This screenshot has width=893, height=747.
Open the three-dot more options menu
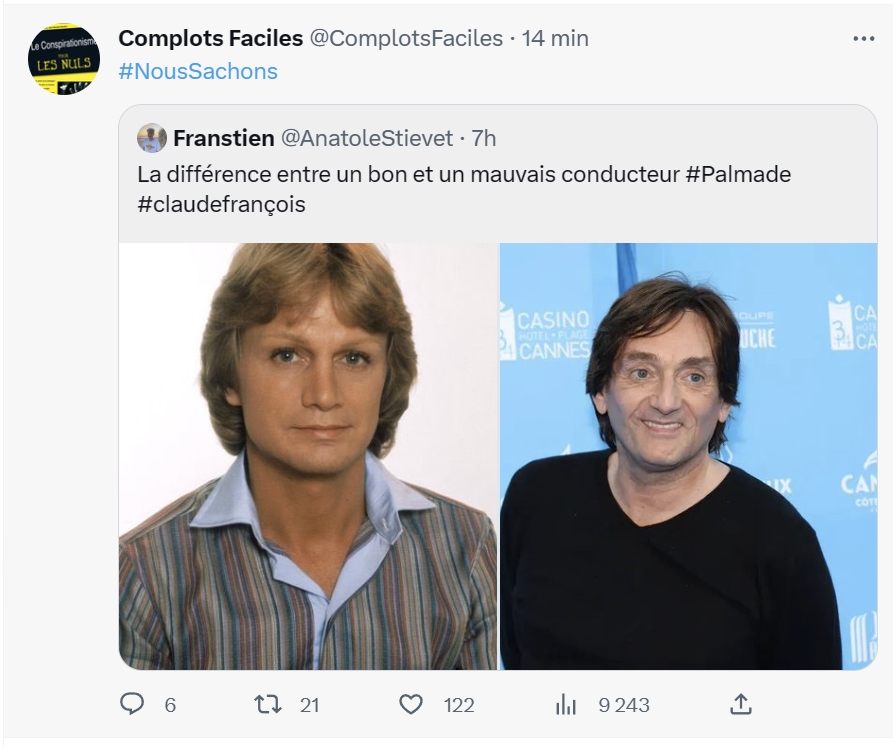[x=863, y=38]
